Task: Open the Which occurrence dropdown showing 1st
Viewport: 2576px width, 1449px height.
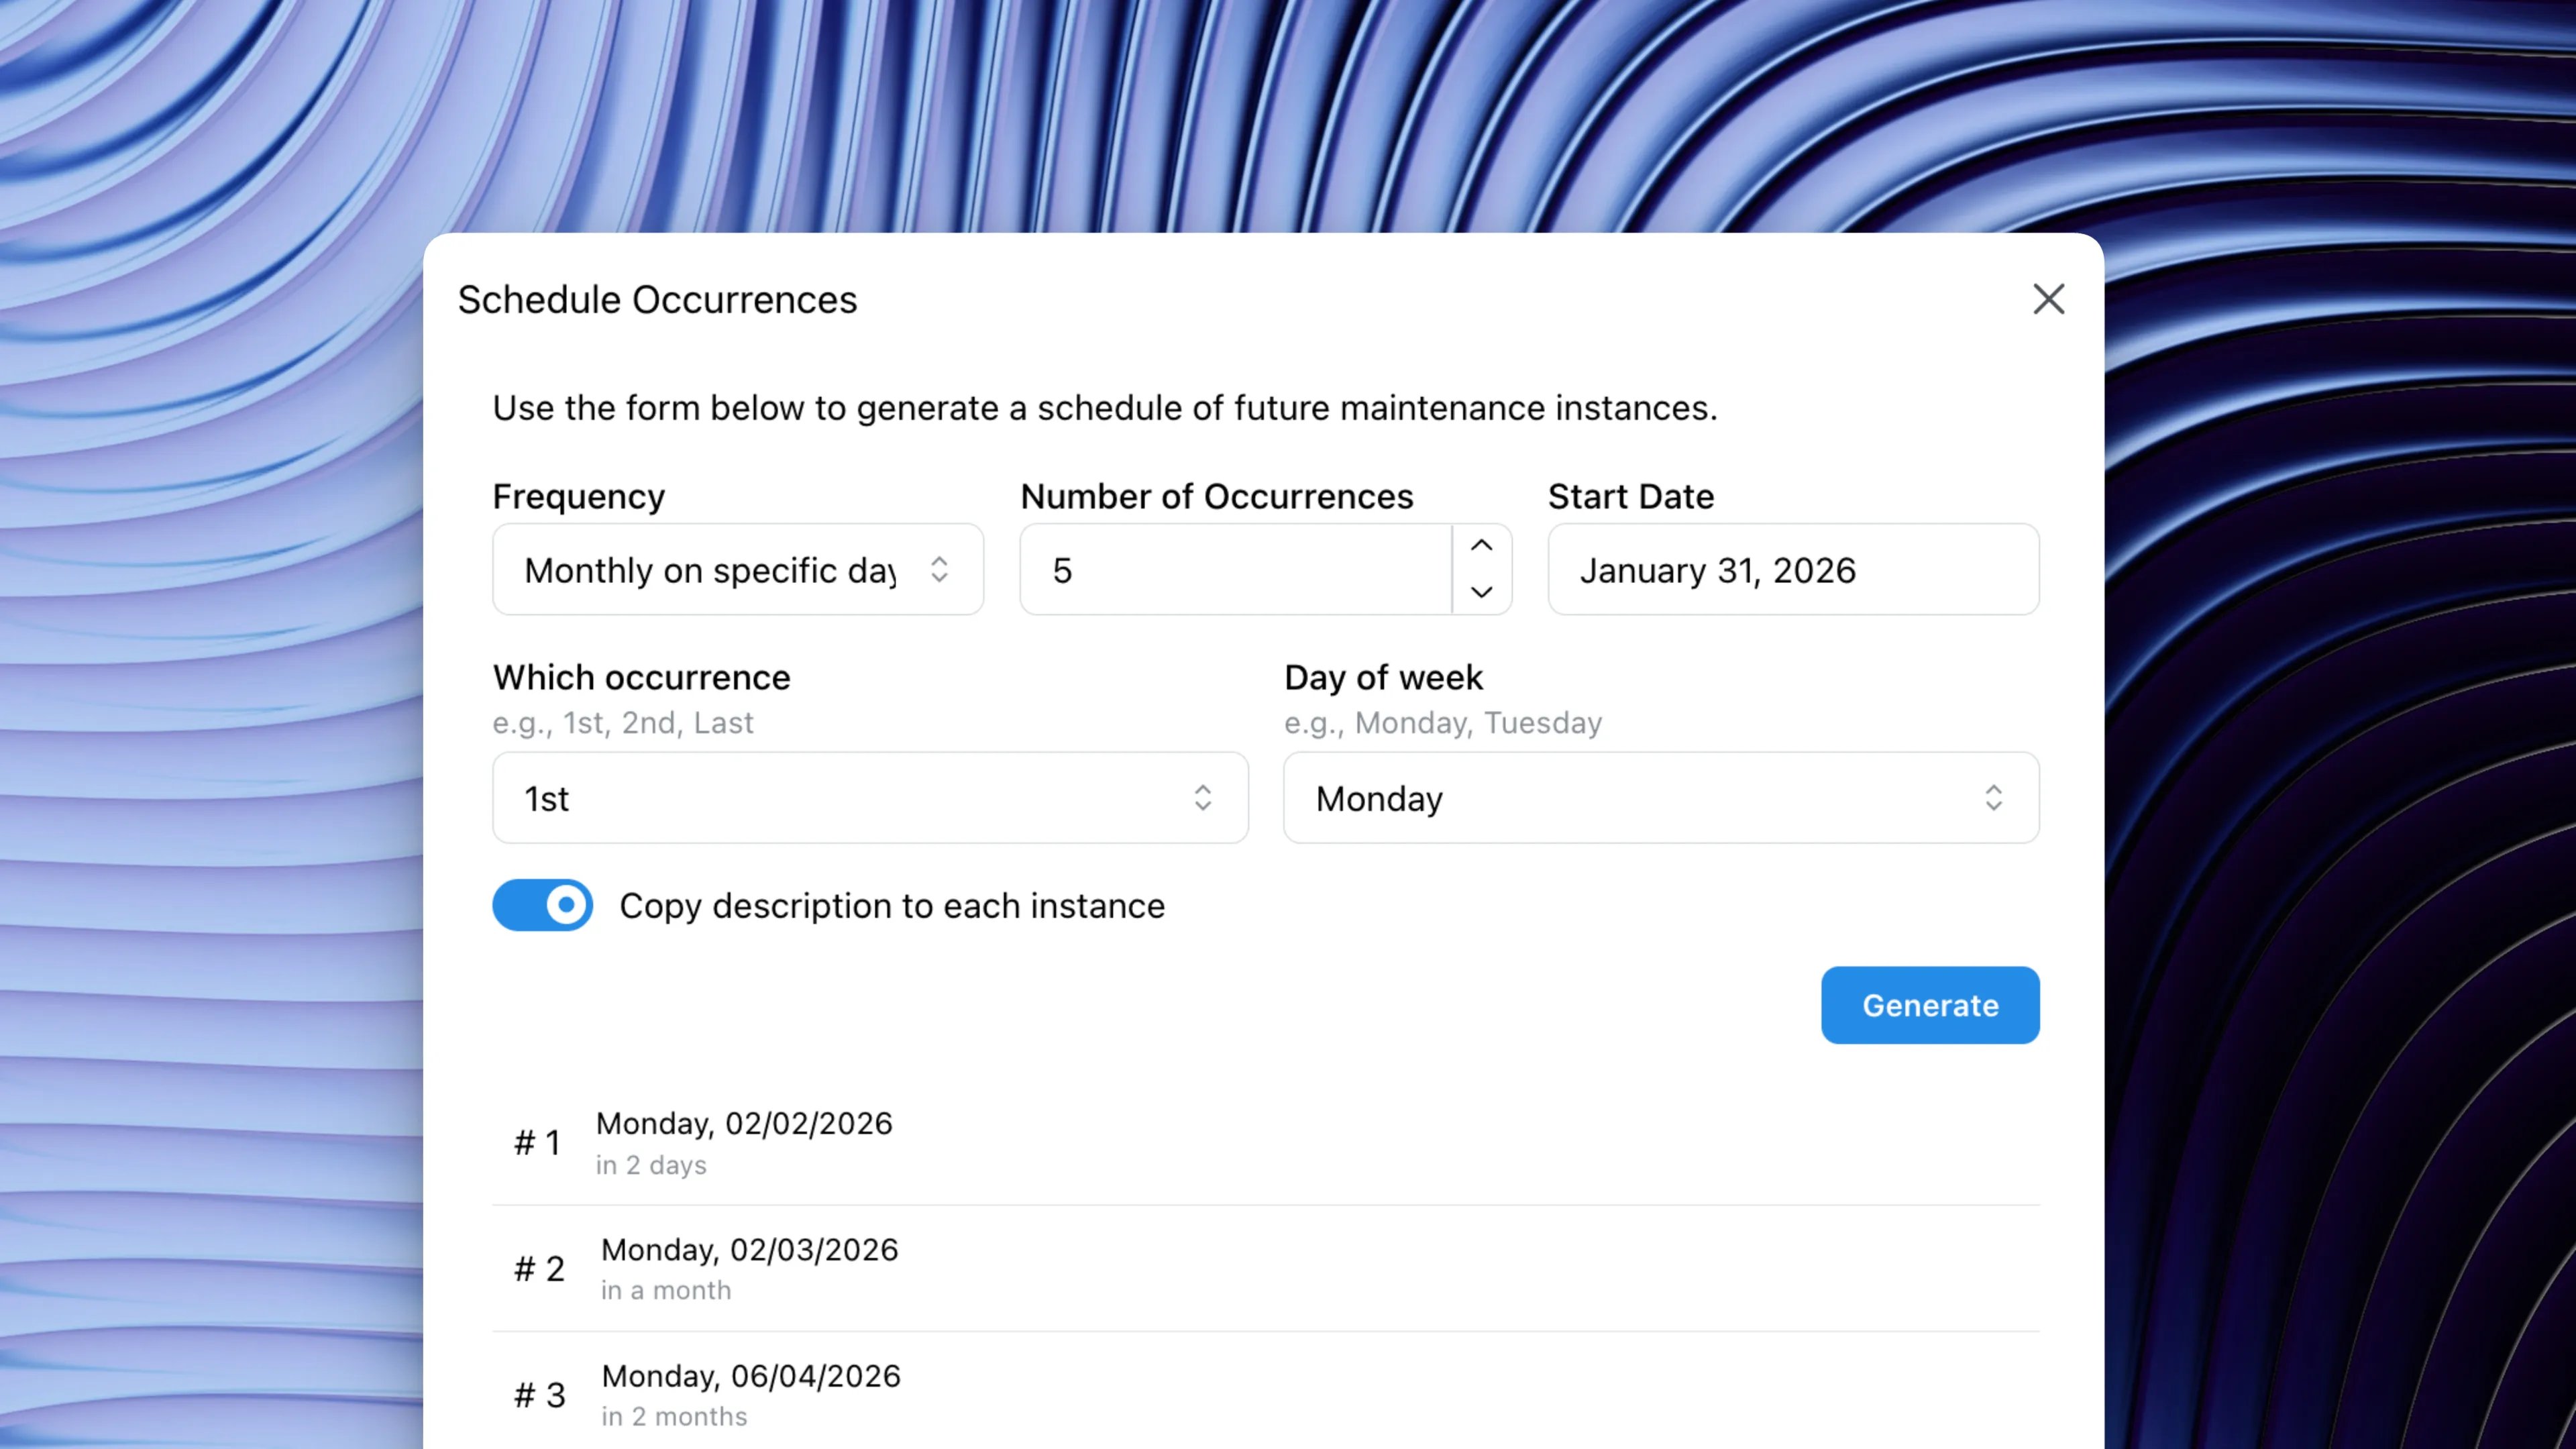Action: click(869, 797)
